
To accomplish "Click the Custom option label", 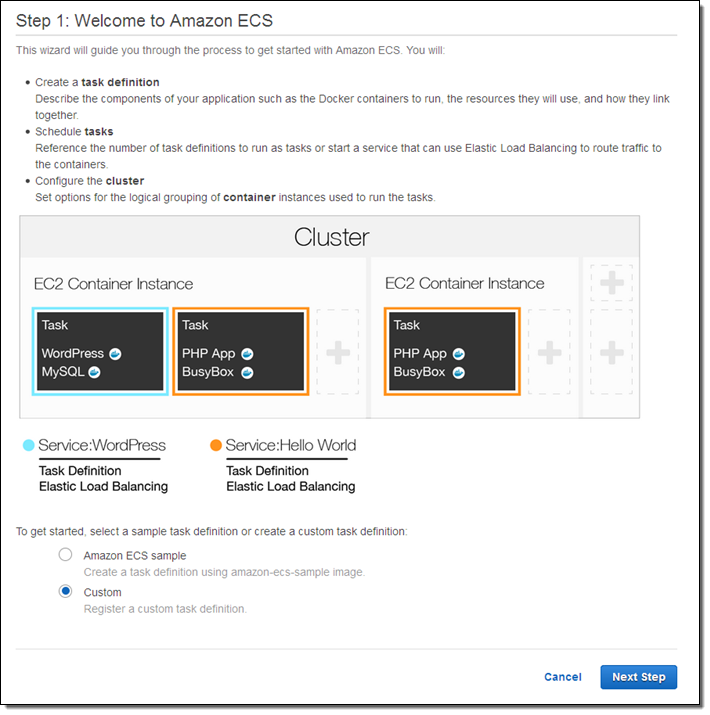I will point(103,592).
